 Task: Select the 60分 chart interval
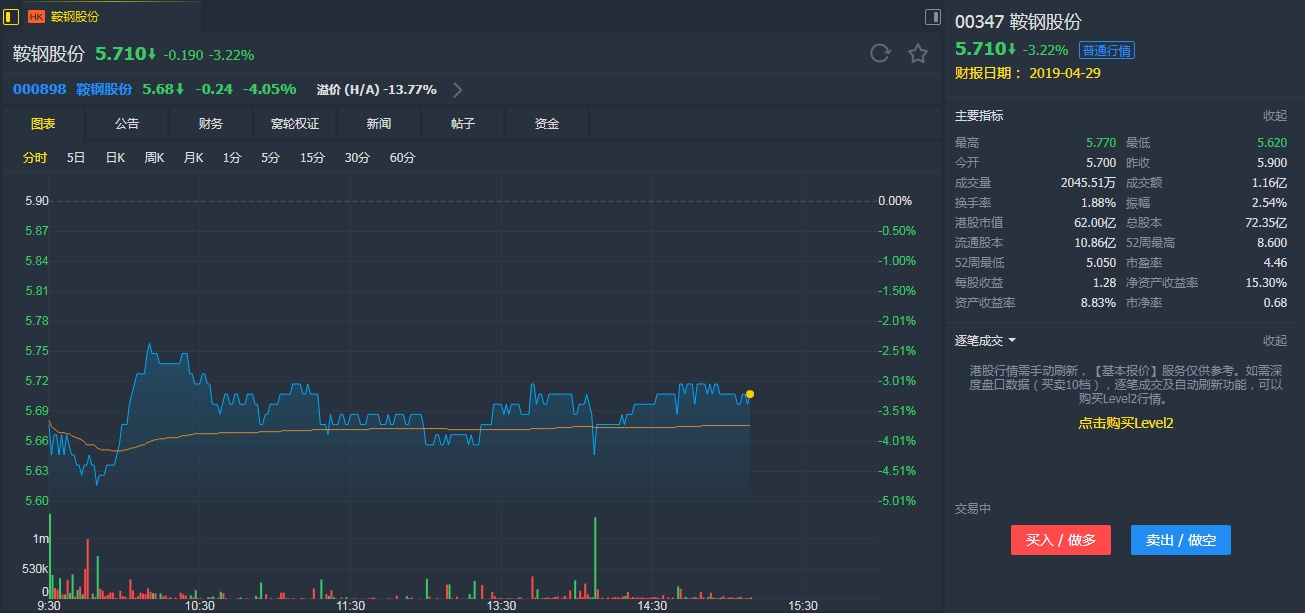pyautogui.click(x=402, y=158)
